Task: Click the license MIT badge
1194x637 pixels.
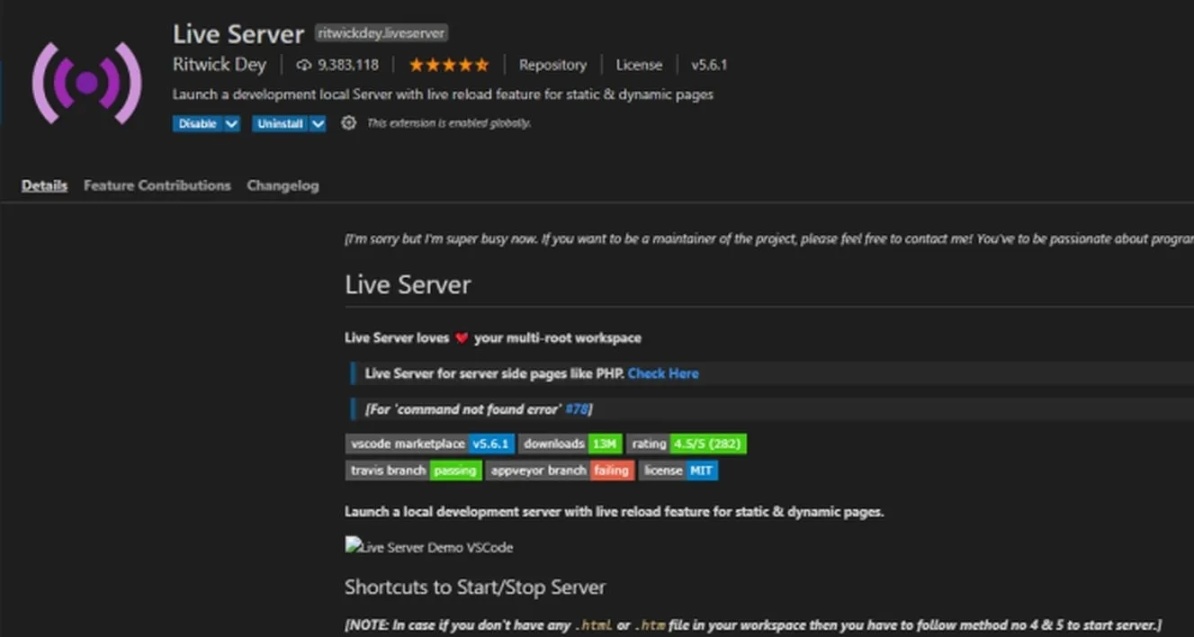Action: 678,470
